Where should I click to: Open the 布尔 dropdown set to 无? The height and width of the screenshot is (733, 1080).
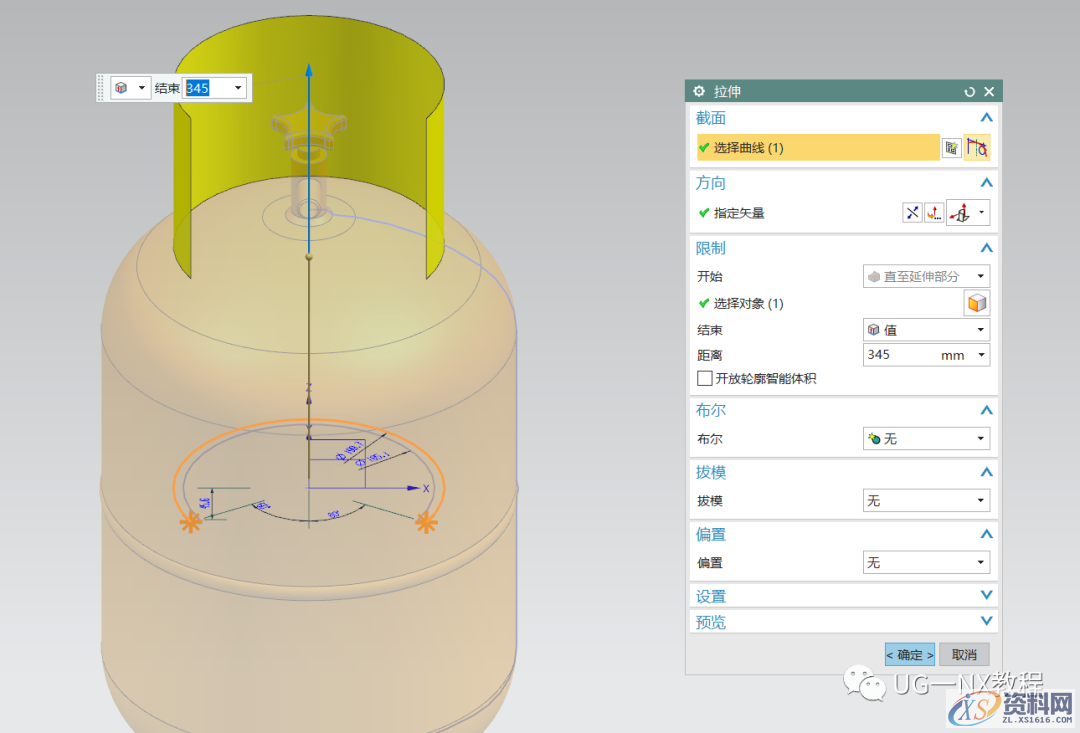click(x=926, y=439)
